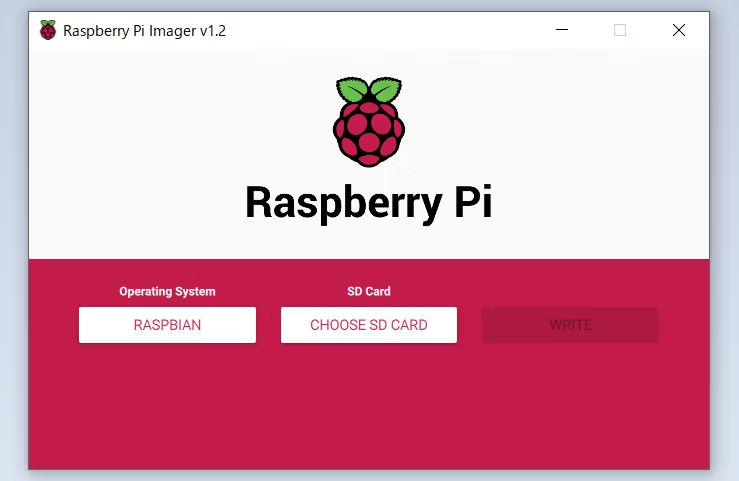This screenshot has width=739, height=481.
Task: Open the RASPBIAN operating system chooser
Action: pos(167,325)
